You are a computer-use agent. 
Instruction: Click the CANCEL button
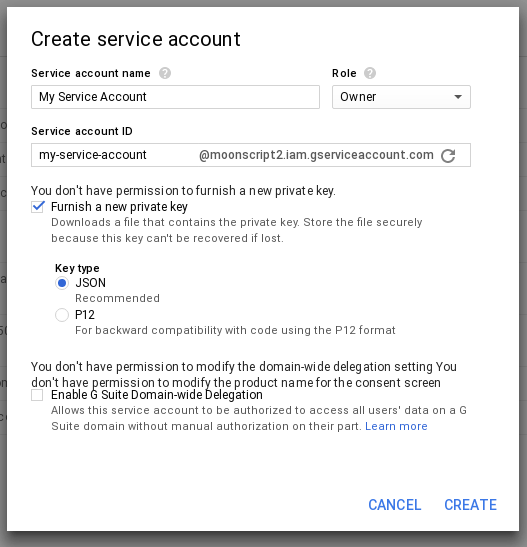[x=394, y=505]
